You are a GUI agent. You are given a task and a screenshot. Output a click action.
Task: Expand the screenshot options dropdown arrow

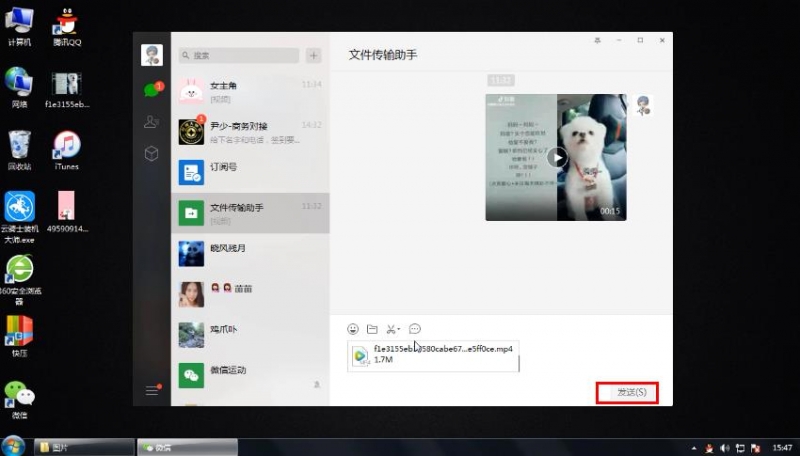[398, 329]
